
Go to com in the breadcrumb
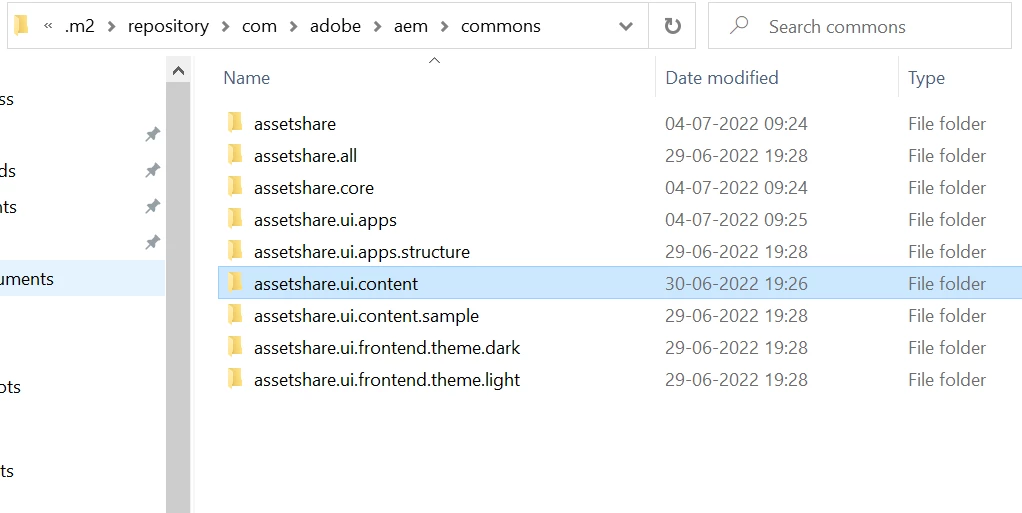[x=259, y=26]
